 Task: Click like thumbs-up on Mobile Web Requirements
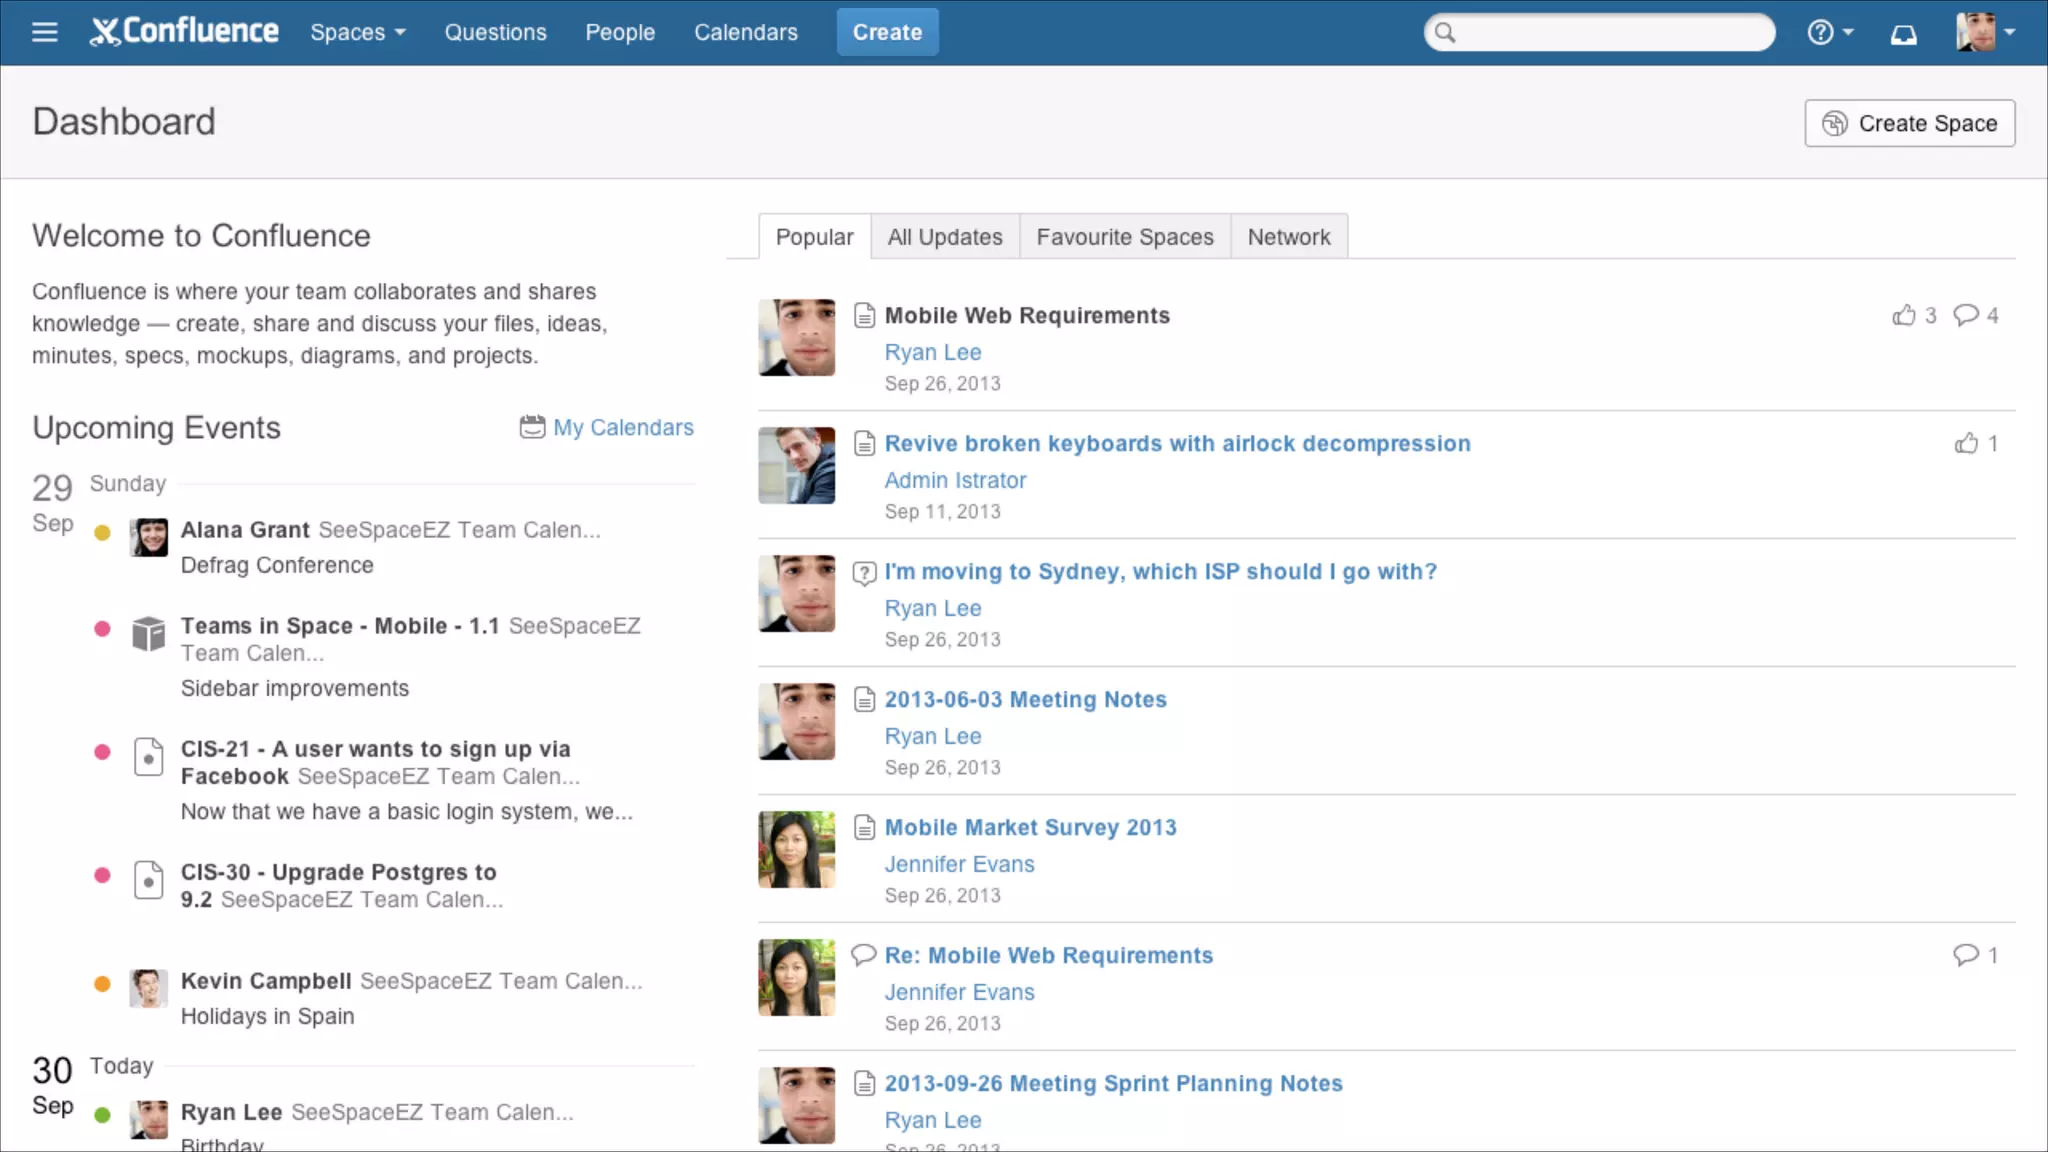coord(1904,316)
